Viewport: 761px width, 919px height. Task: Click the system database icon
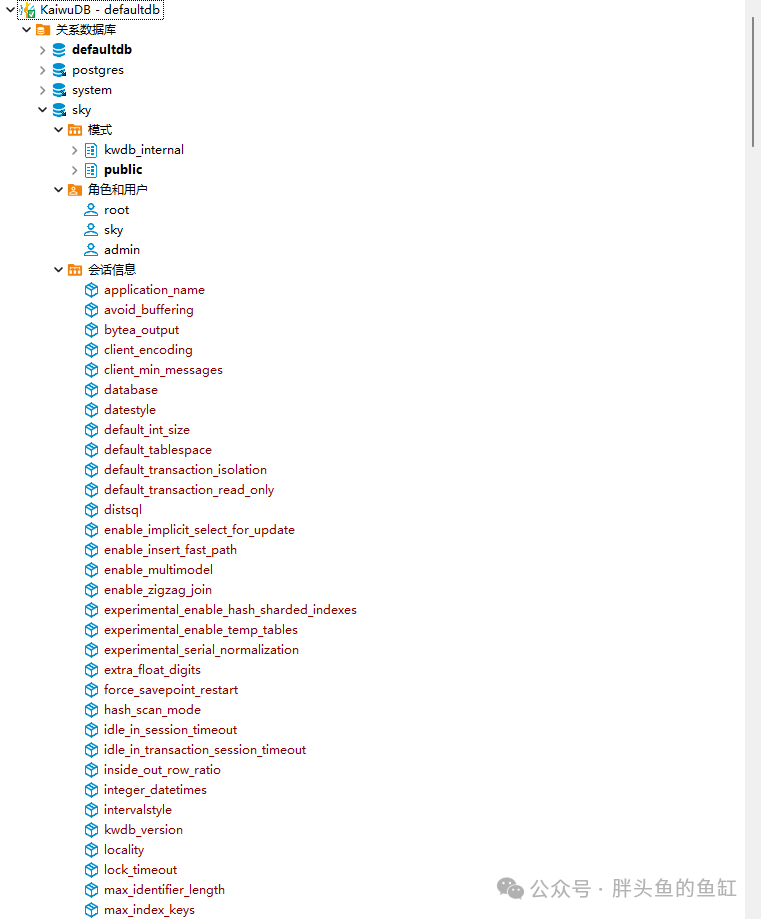[59, 90]
